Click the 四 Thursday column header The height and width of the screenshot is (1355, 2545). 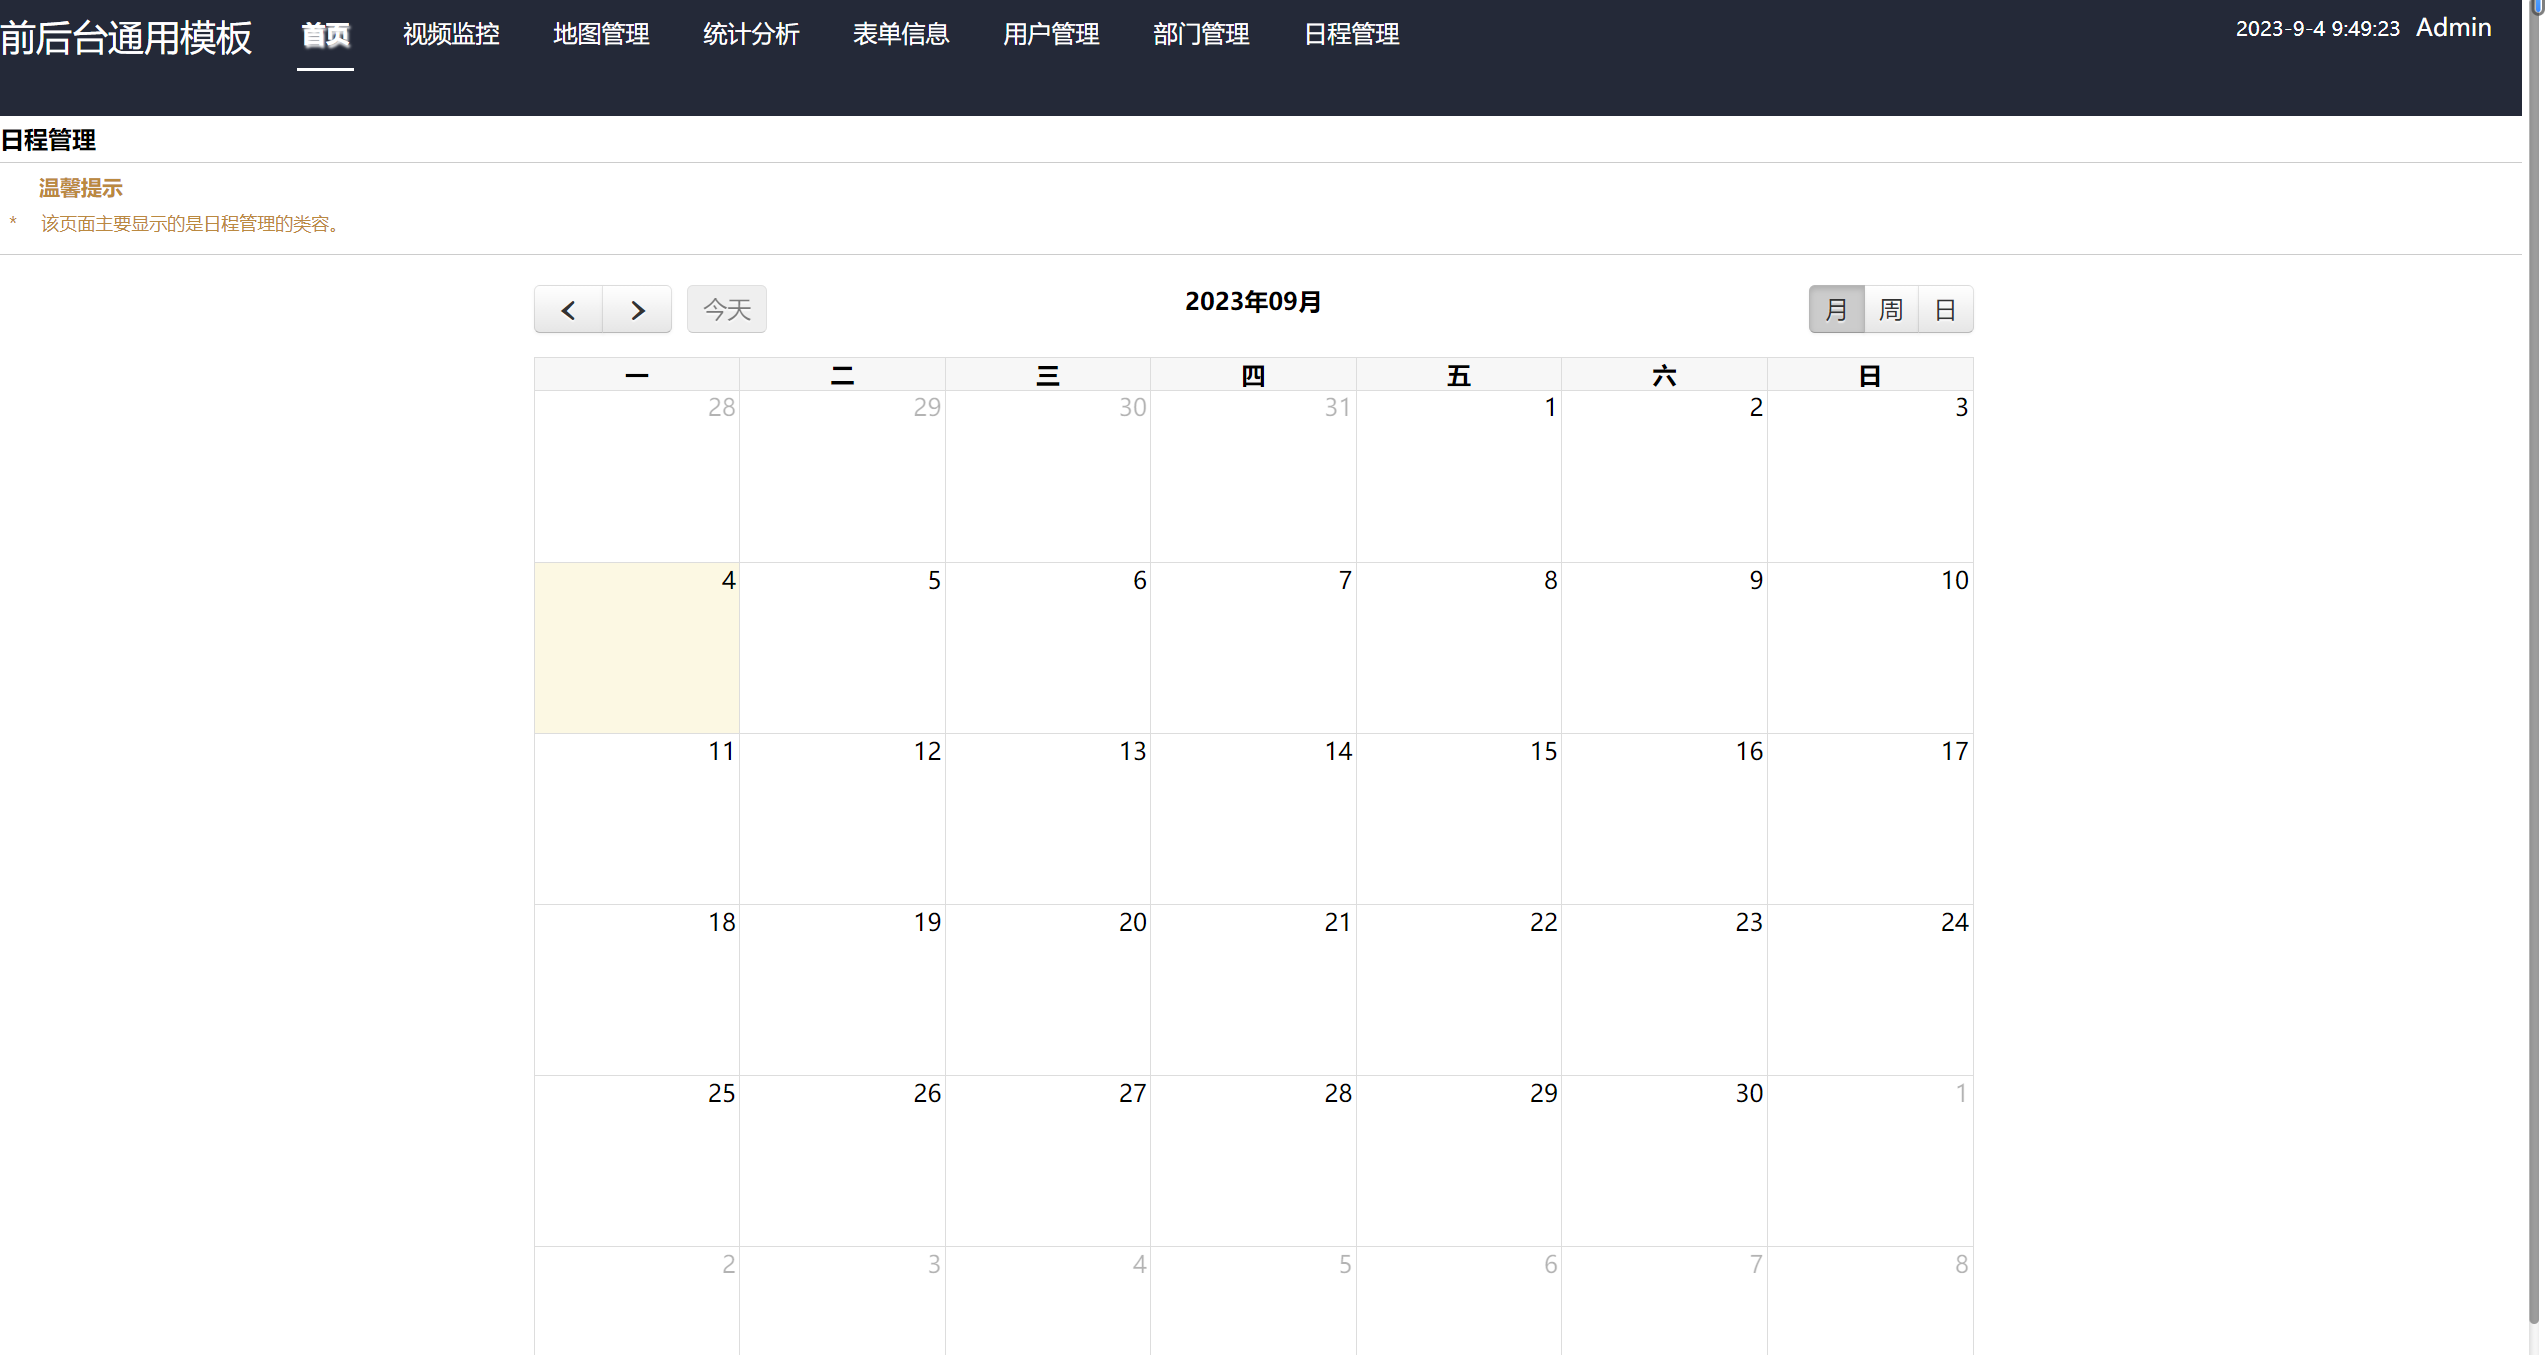[1253, 375]
